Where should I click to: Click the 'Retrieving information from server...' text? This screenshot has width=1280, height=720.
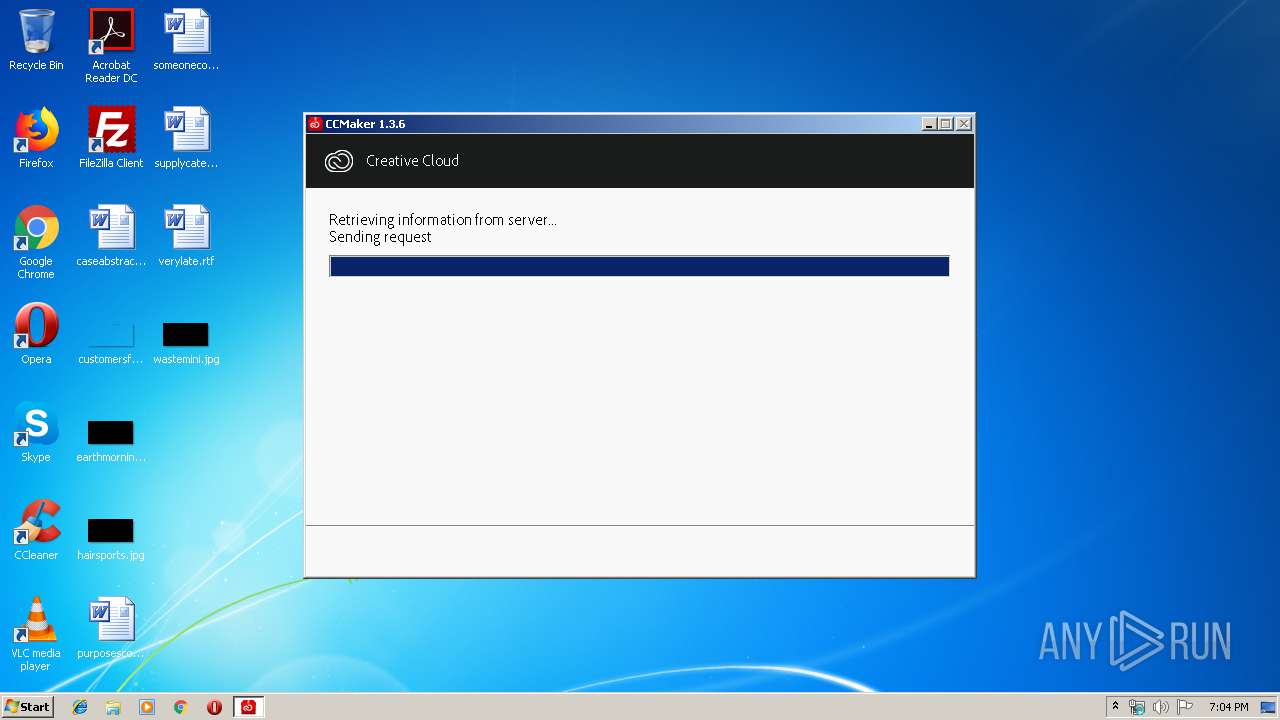click(443, 220)
